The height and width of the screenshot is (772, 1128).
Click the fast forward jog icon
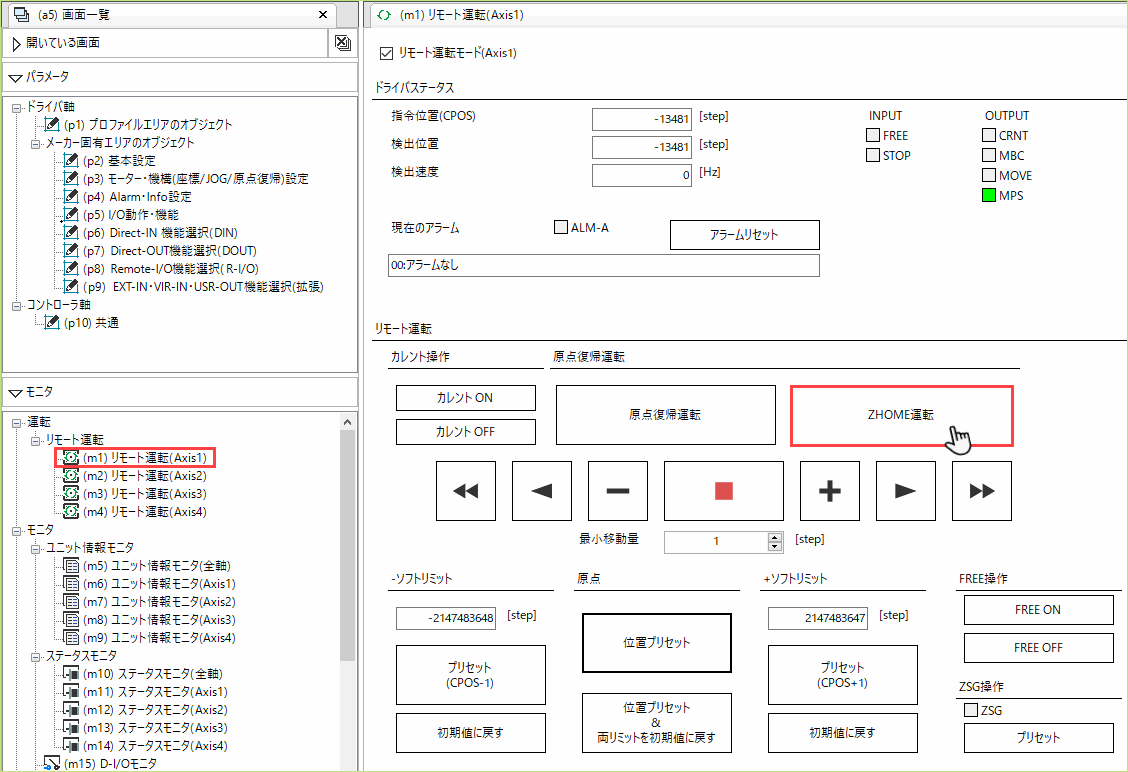click(x=981, y=491)
